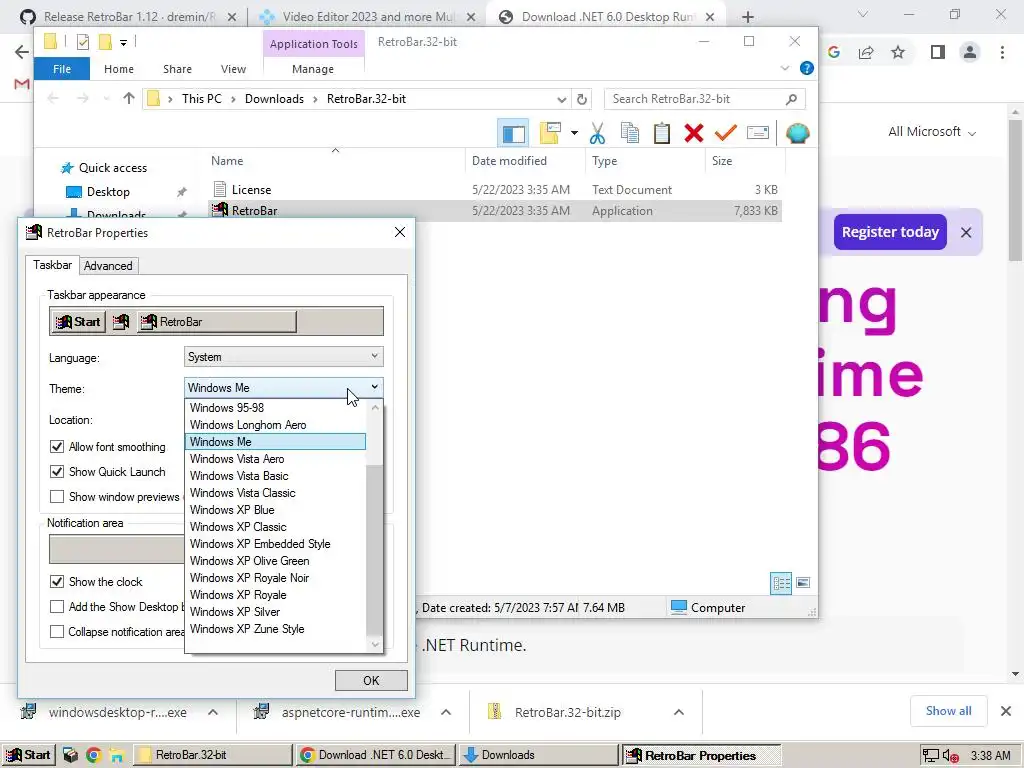Click the blue shell icon in Explorer toolbar
1024x768 pixels.
coord(797,133)
